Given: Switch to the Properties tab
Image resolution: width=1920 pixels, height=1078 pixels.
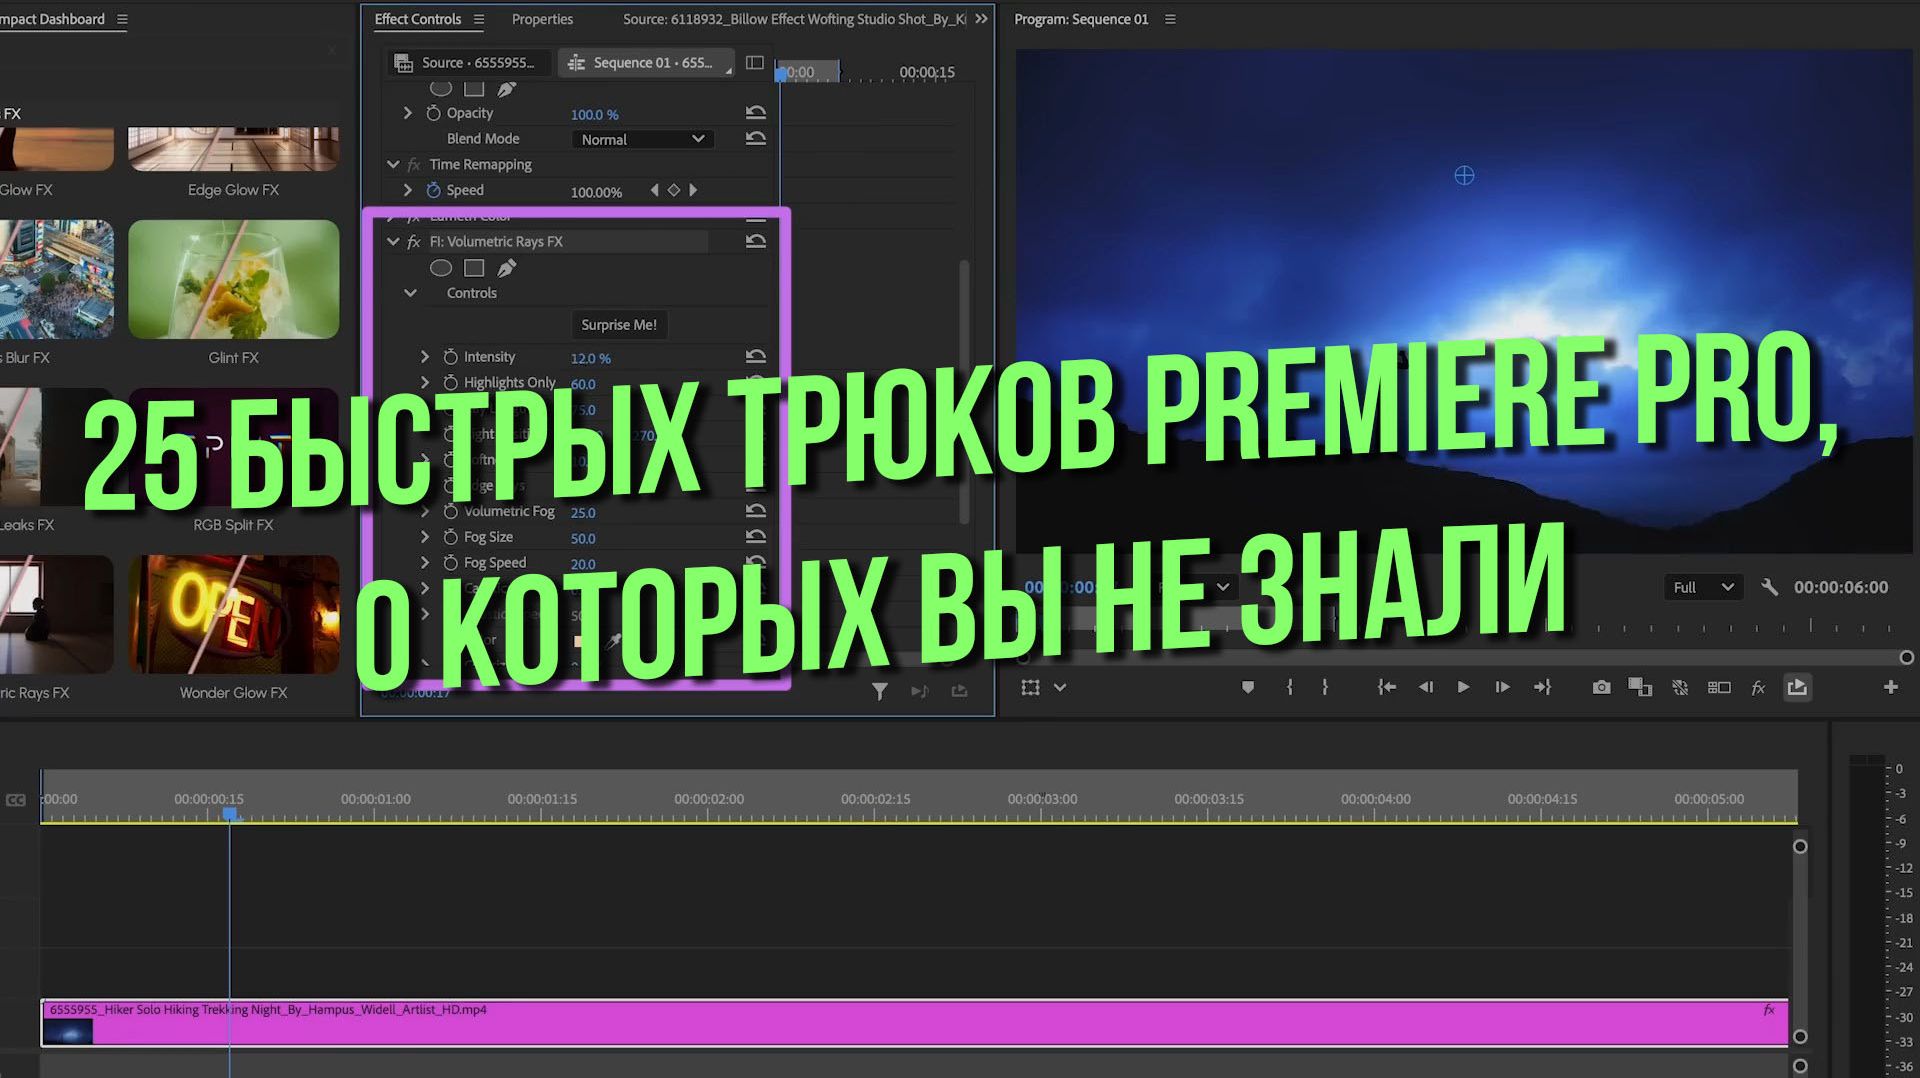Looking at the screenshot, I should click(542, 19).
